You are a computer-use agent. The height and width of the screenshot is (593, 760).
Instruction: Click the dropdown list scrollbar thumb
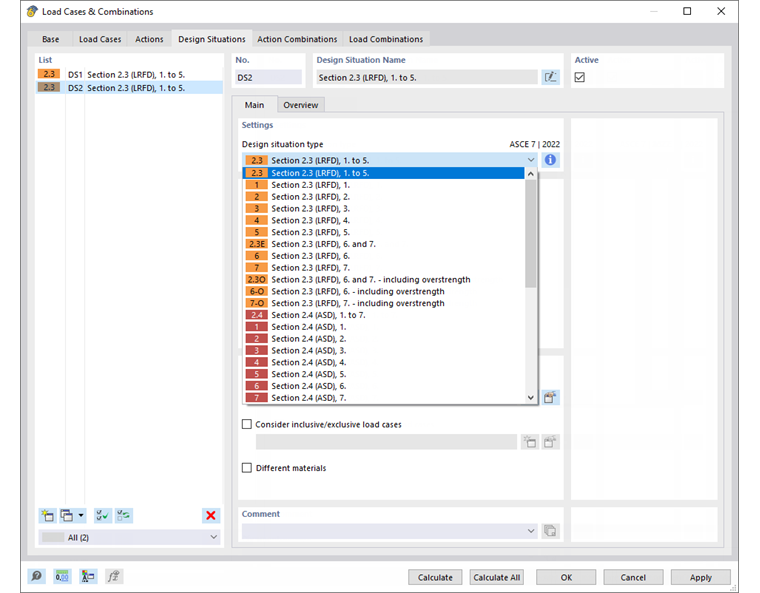[531, 233]
